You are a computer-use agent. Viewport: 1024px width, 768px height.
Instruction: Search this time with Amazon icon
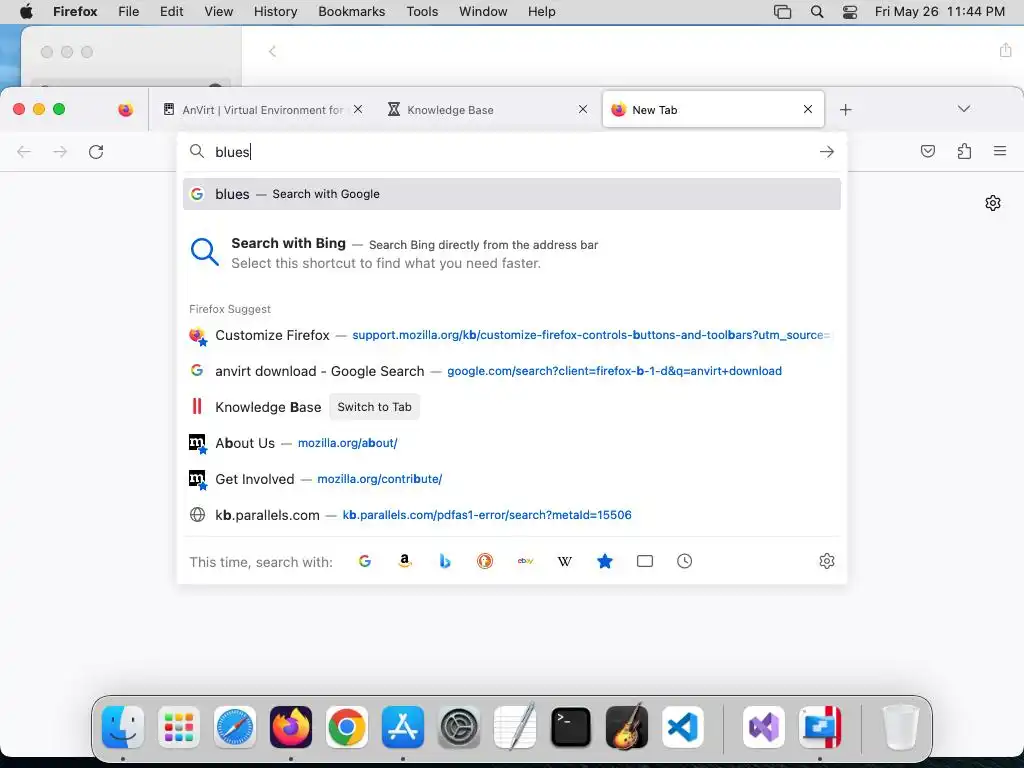pos(405,561)
